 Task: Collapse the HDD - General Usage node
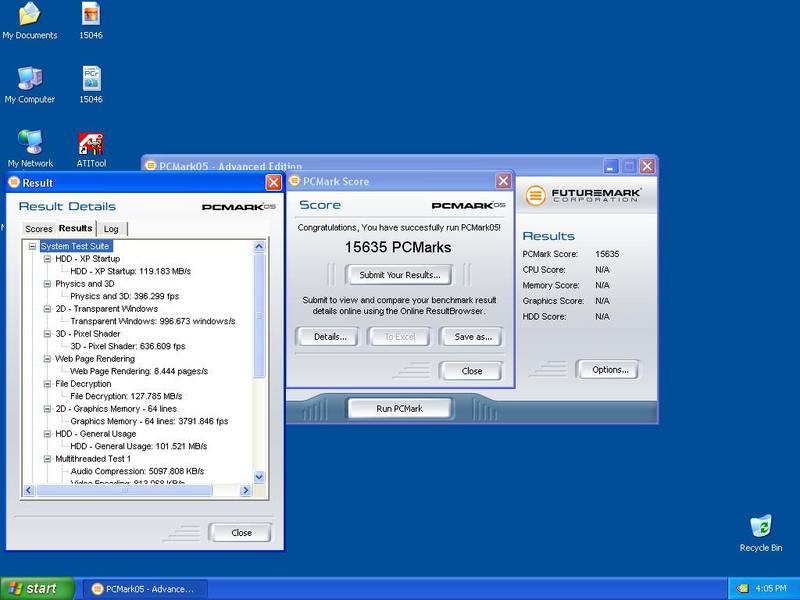(47, 434)
